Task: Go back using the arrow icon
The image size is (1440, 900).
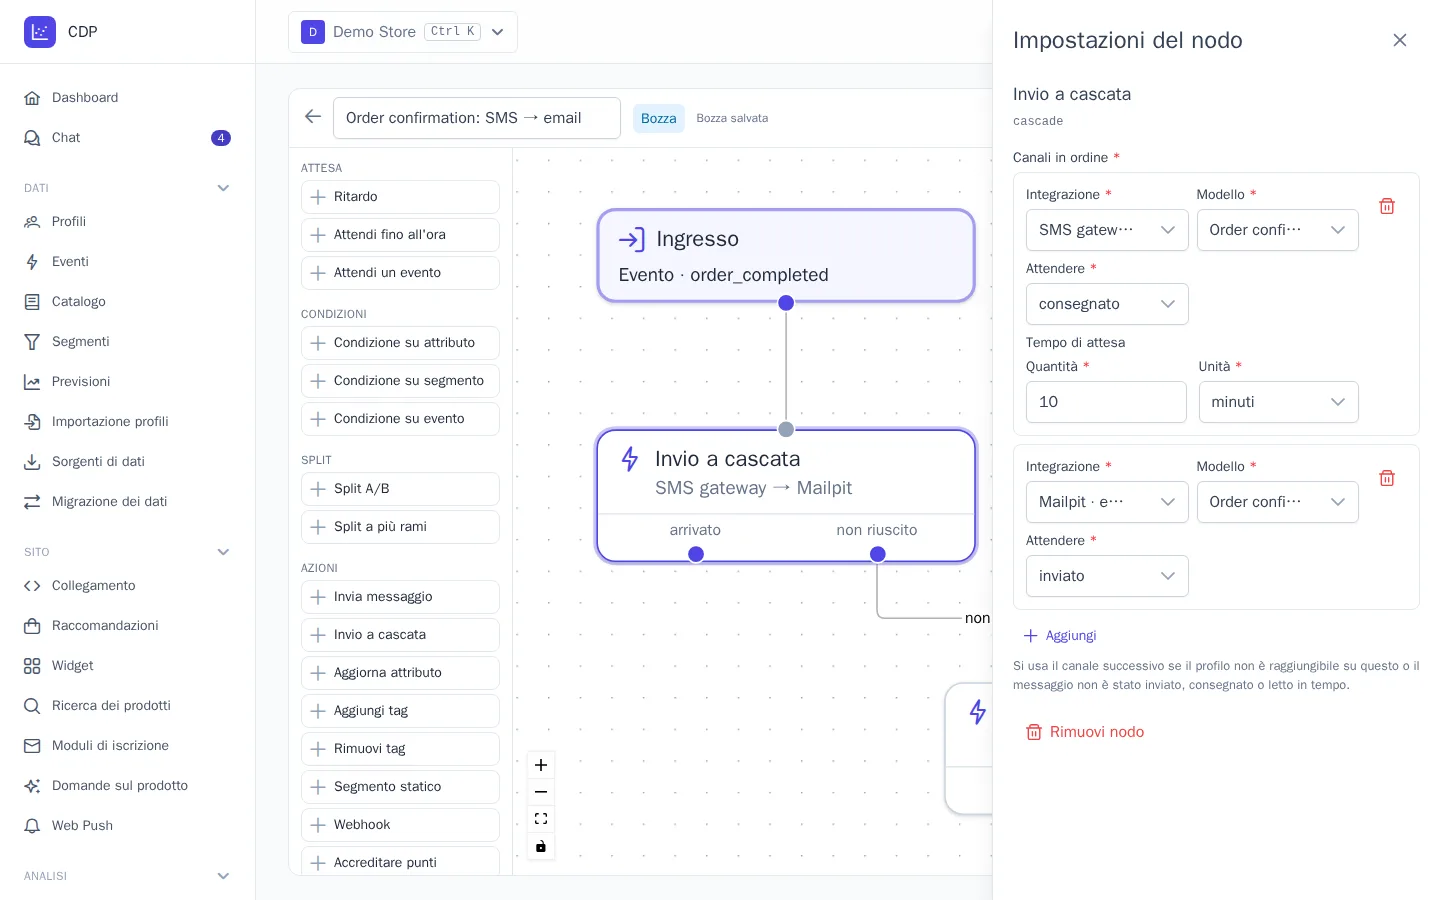Action: pyautogui.click(x=313, y=117)
